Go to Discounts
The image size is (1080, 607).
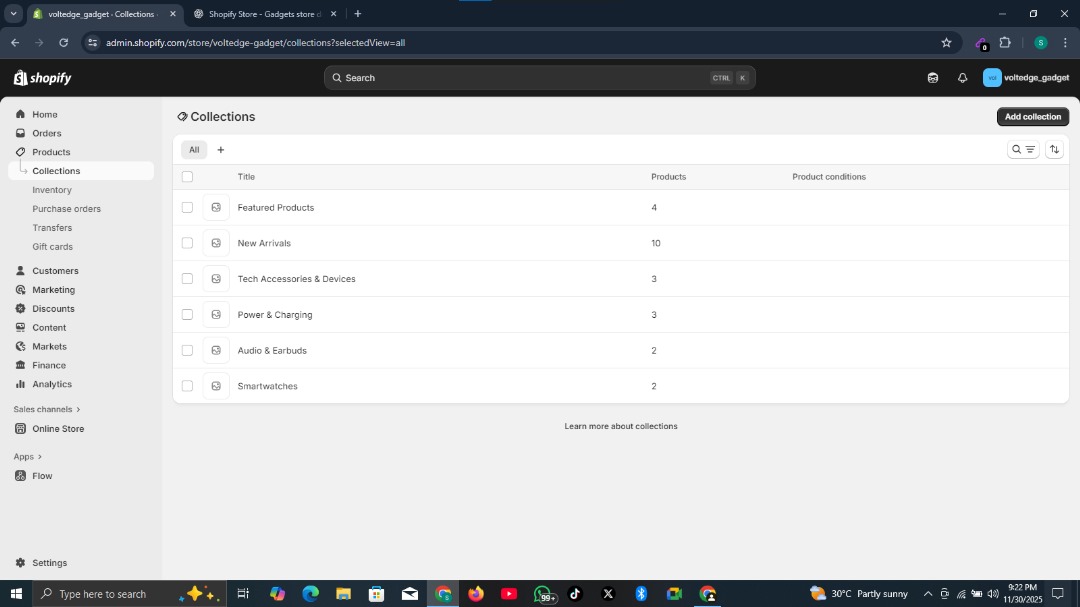pos(53,308)
